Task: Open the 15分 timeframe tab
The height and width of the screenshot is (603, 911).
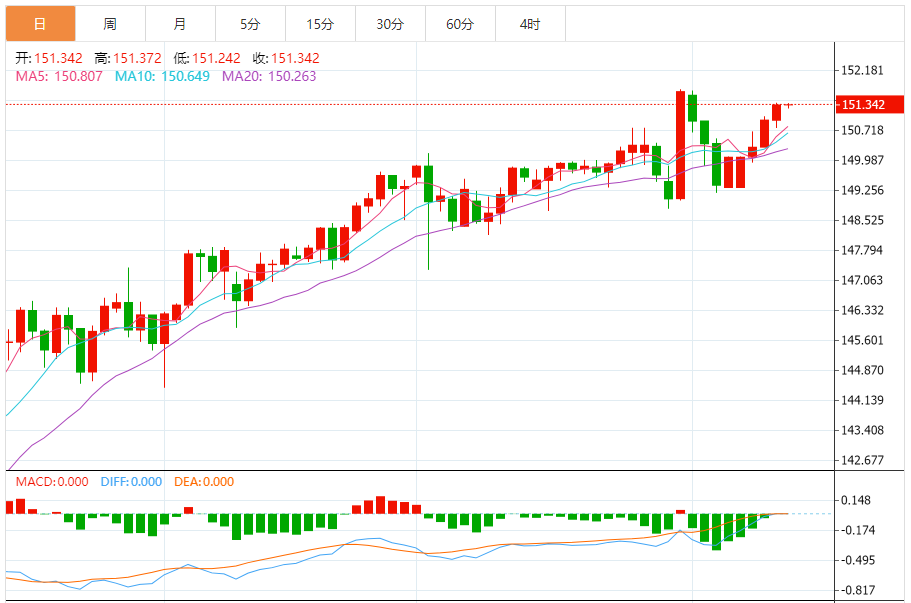Action: click(x=321, y=24)
